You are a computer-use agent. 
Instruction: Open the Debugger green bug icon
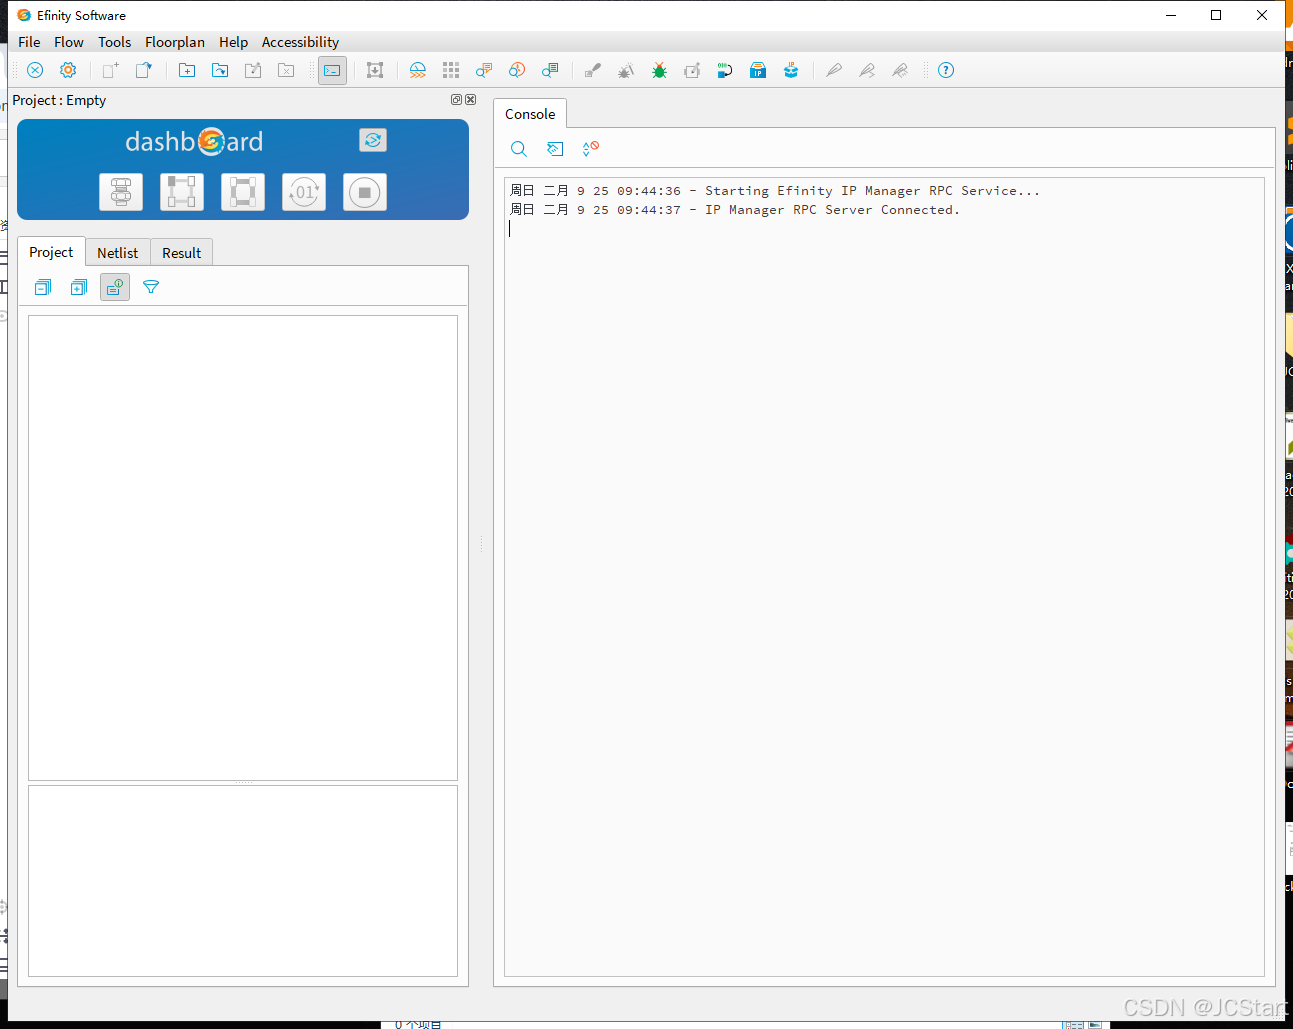659,70
